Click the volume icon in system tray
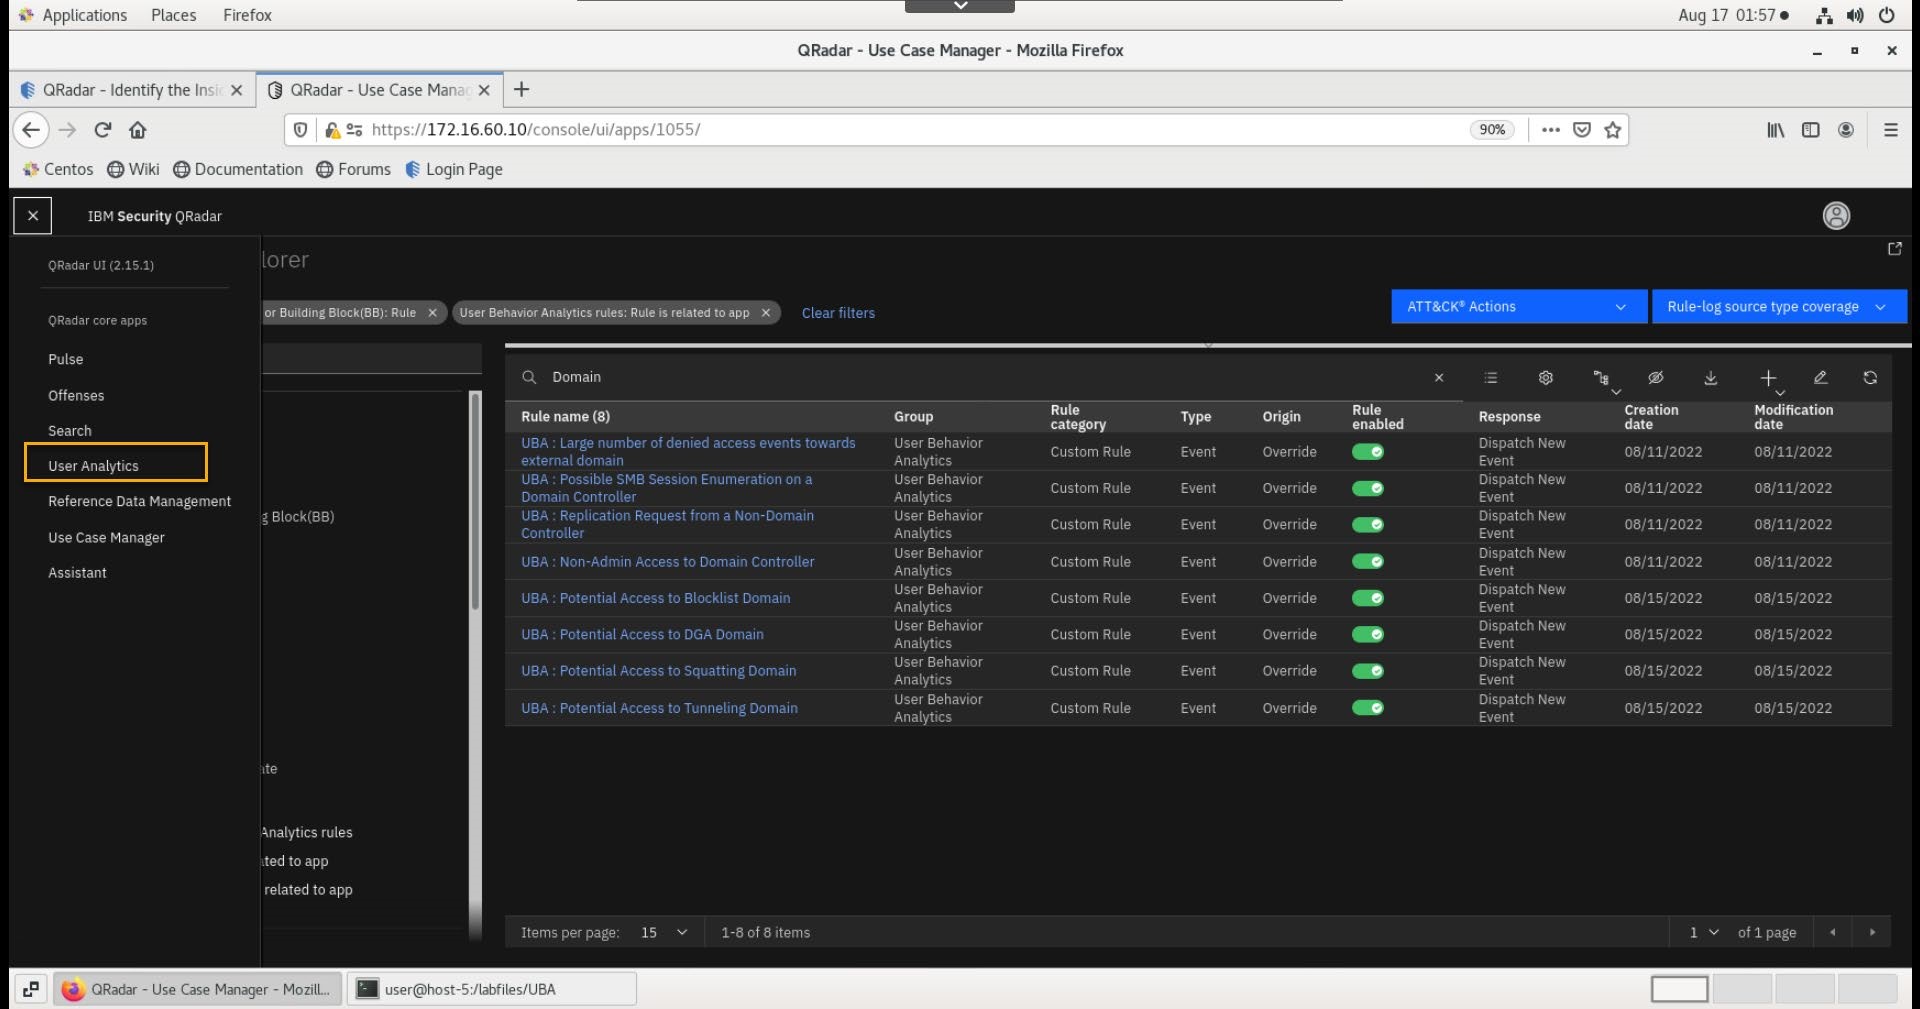 click(x=1855, y=15)
